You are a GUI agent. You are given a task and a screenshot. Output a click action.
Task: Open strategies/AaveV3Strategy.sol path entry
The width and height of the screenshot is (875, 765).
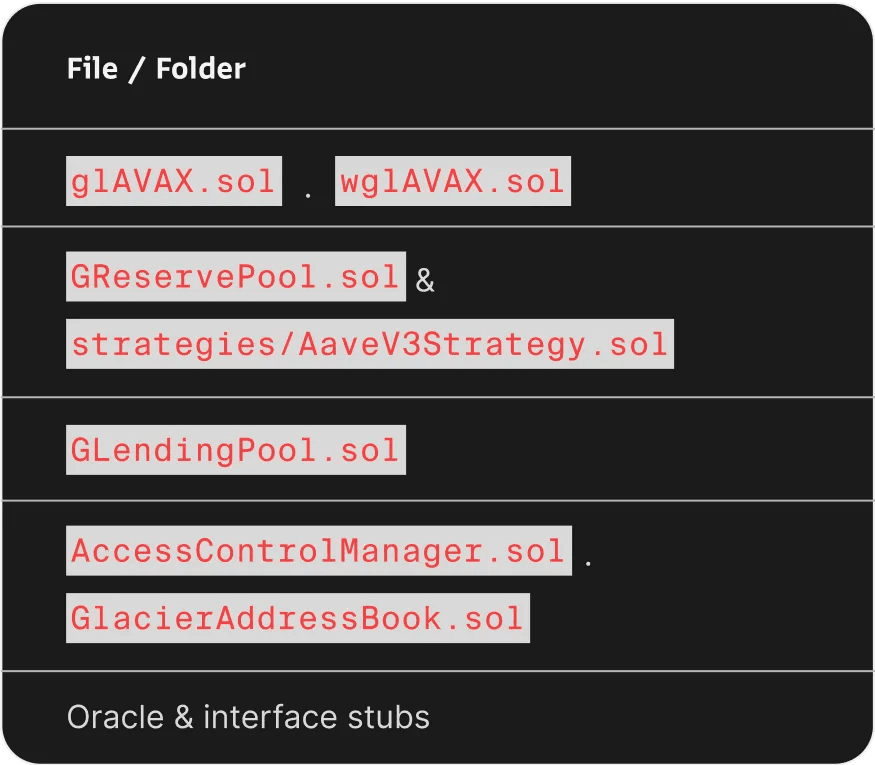click(369, 344)
